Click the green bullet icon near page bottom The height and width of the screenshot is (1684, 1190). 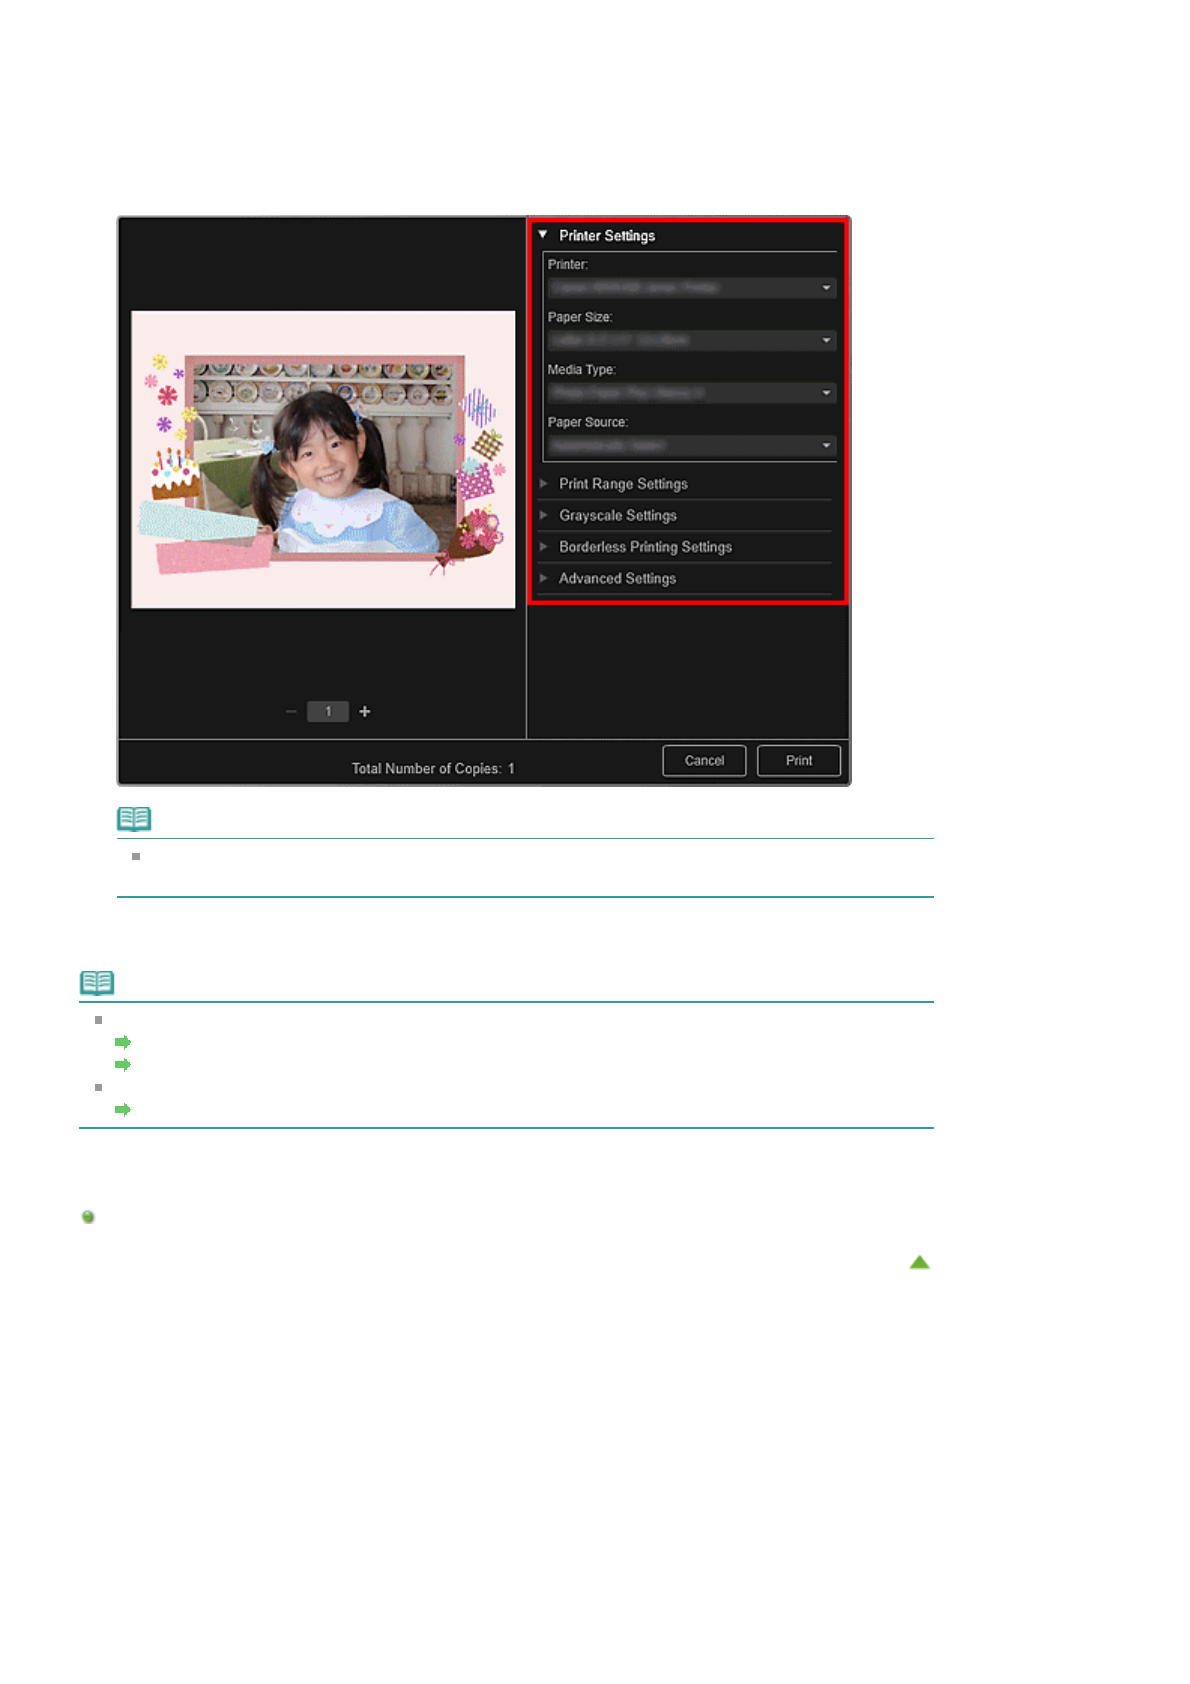88,1218
